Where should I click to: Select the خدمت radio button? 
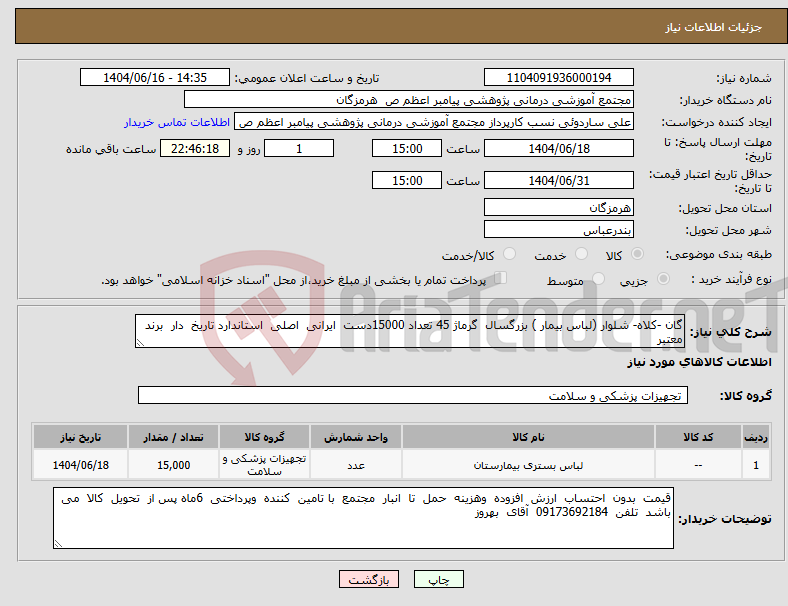click(581, 254)
